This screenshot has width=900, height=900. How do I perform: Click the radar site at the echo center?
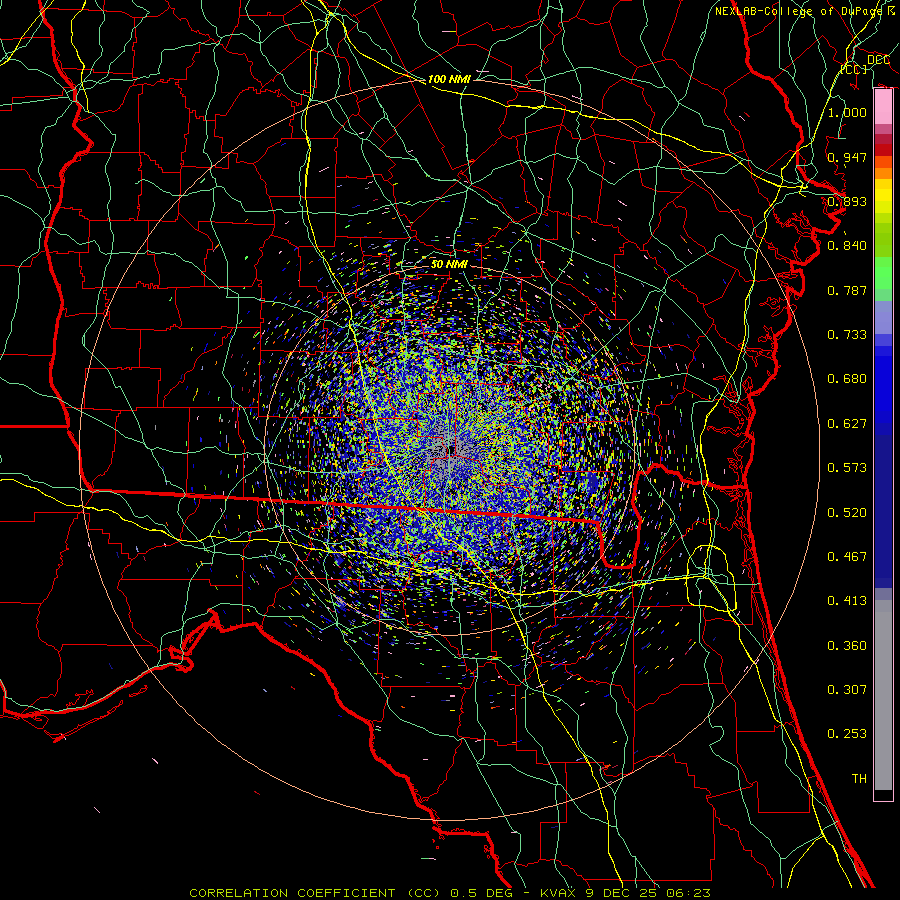450,449
